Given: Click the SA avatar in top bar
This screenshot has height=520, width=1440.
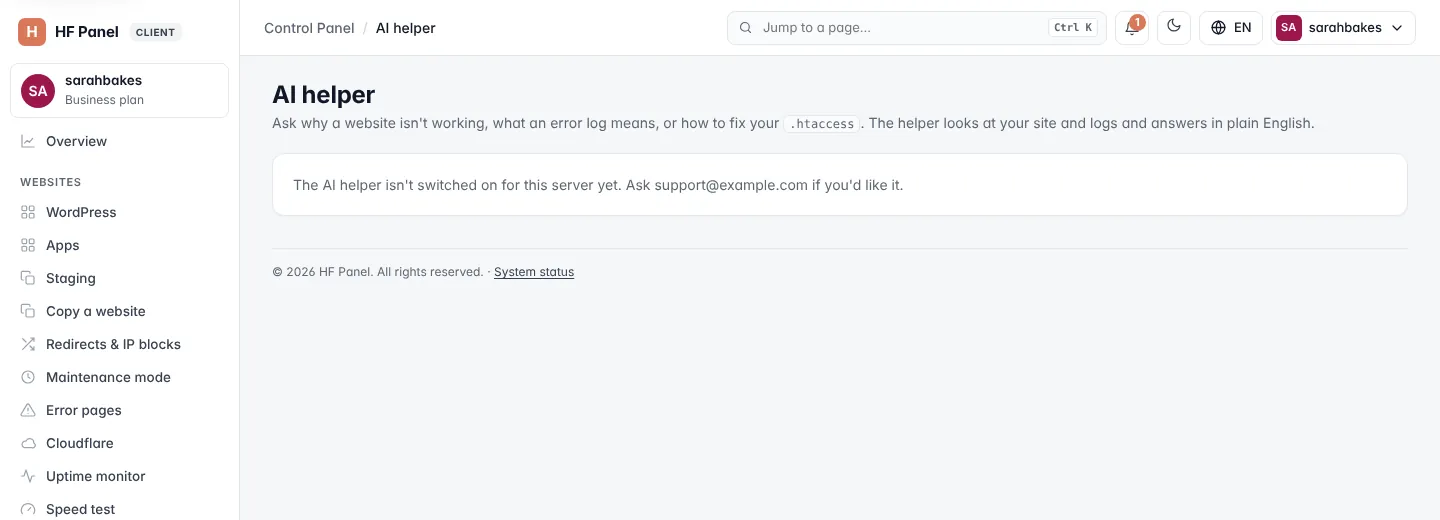Looking at the screenshot, I should pyautogui.click(x=1288, y=28).
